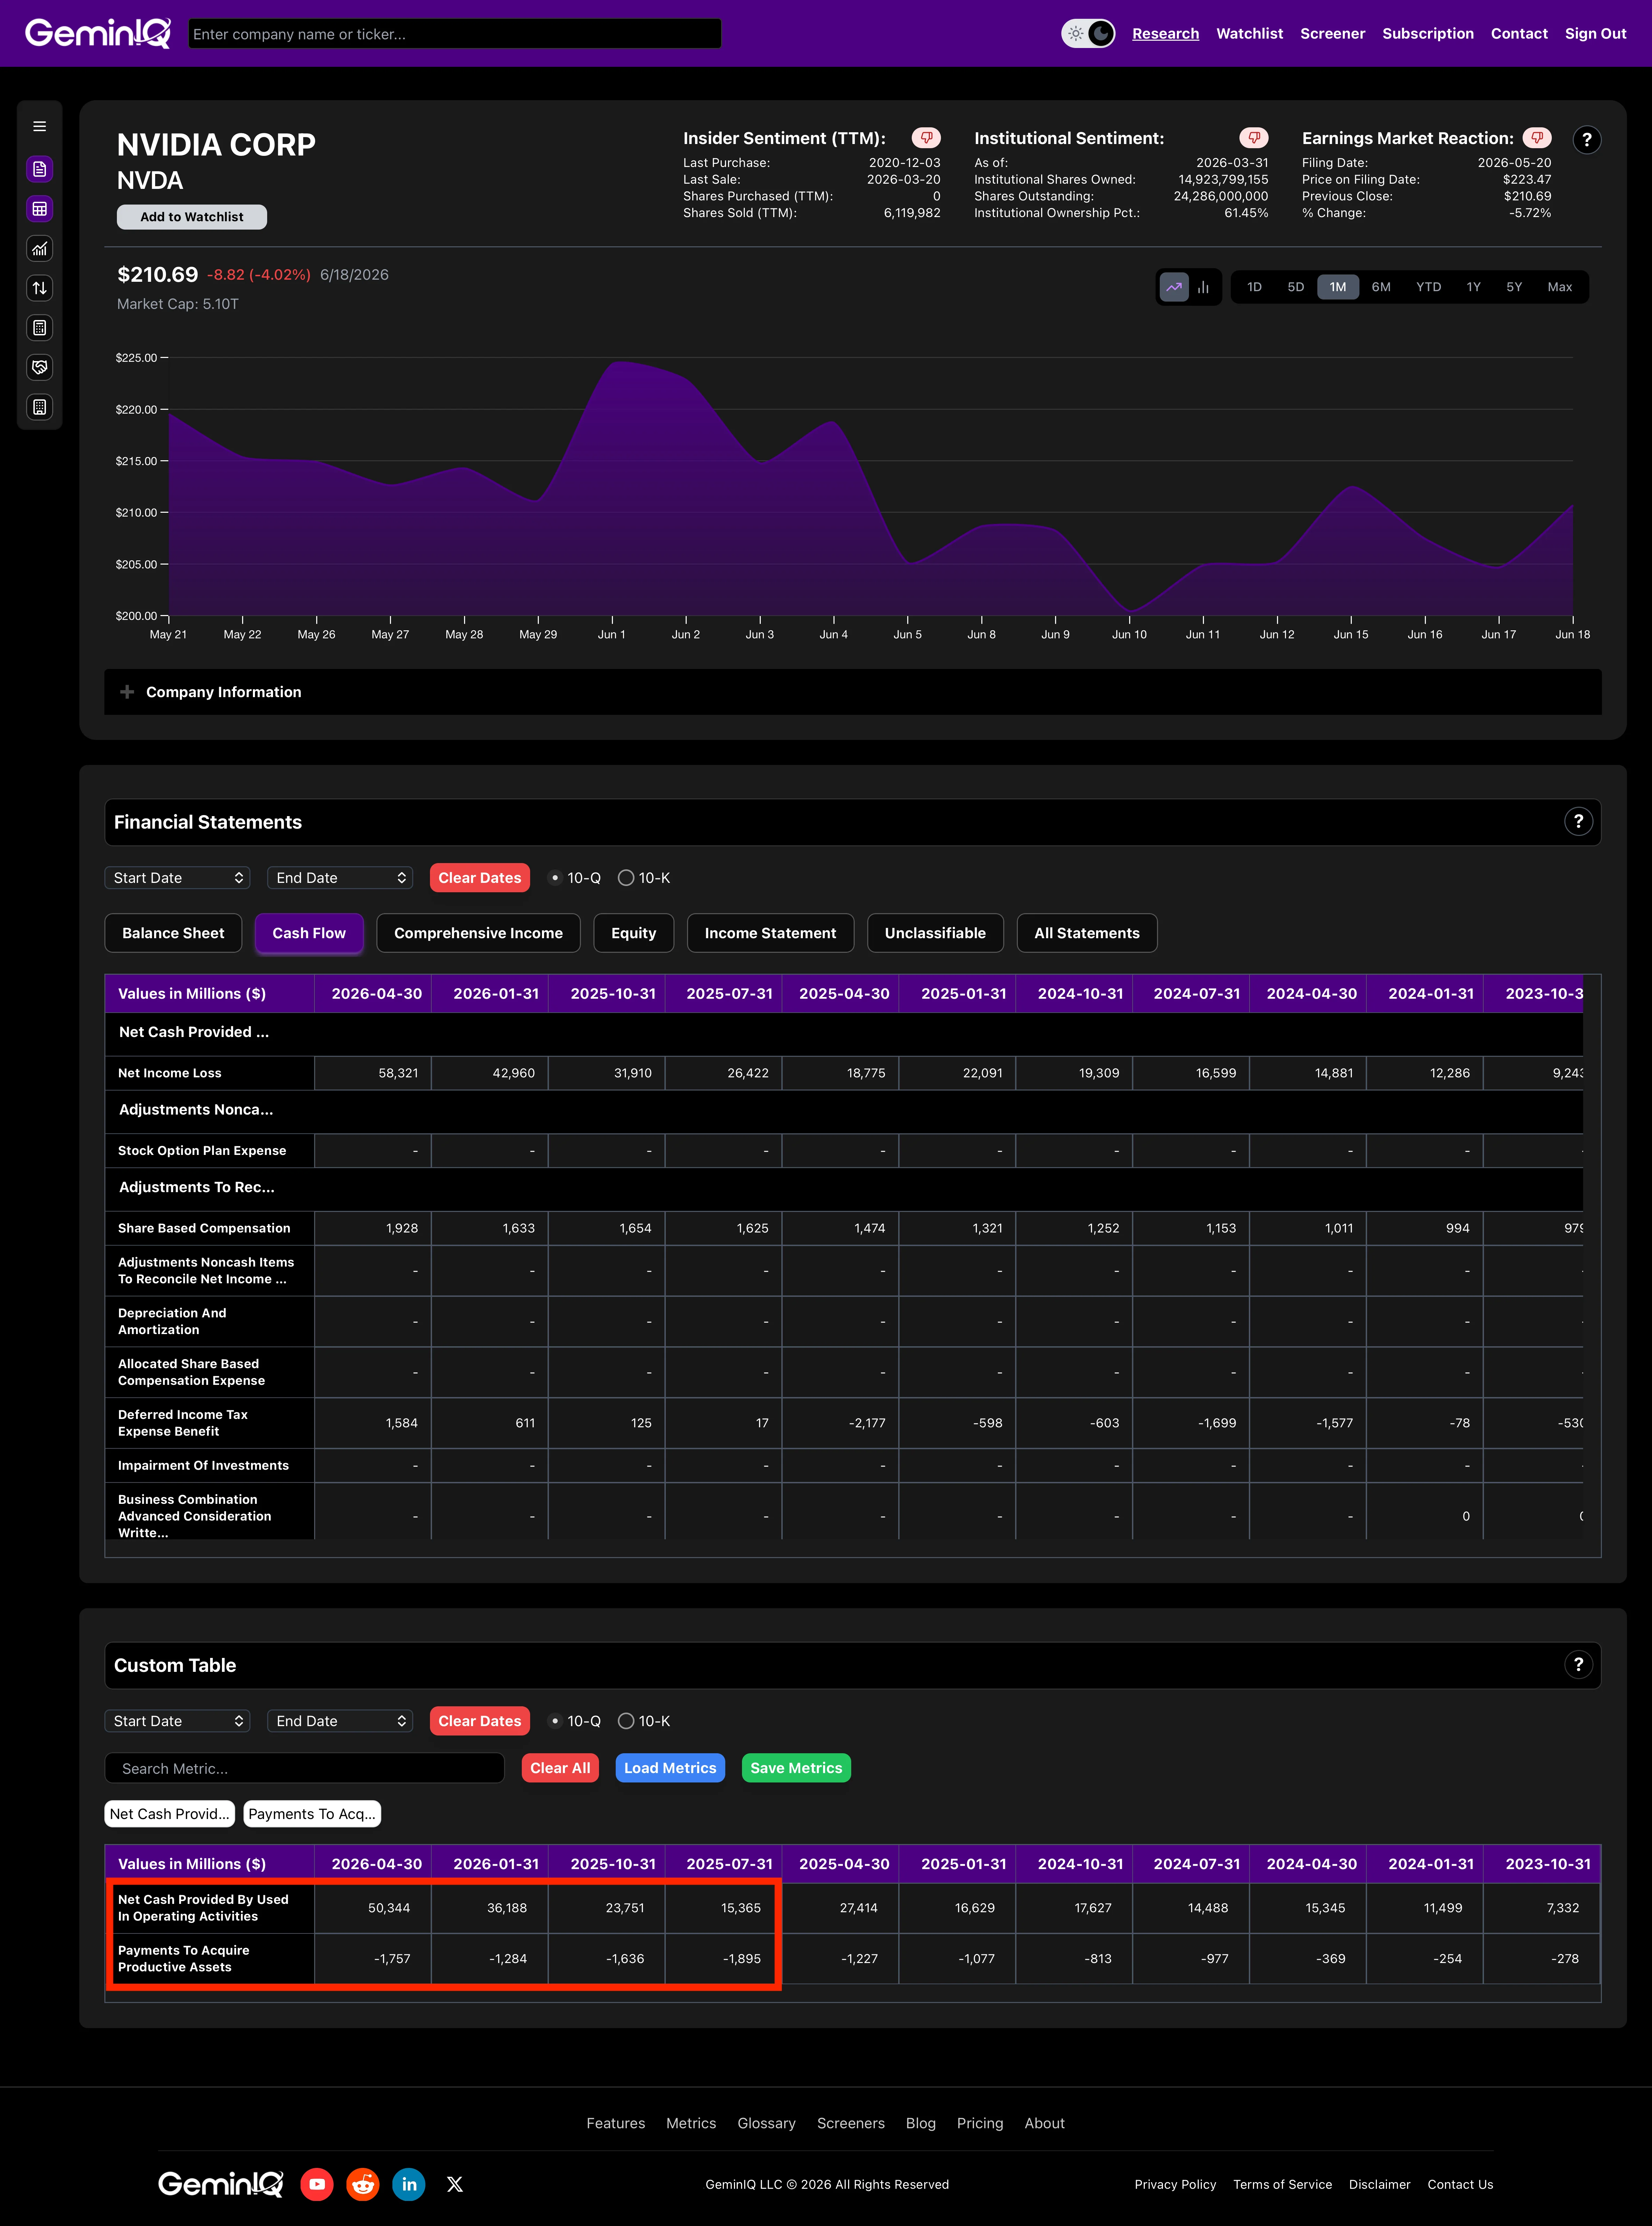Select the bar chart type icon
Viewport: 1652px width, 2226px height.
(1203, 287)
